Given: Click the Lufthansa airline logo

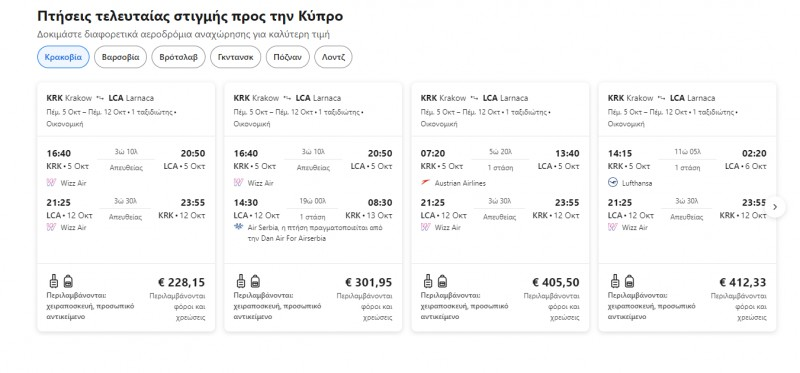Looking at the screenshot, I should coord(613,183).
